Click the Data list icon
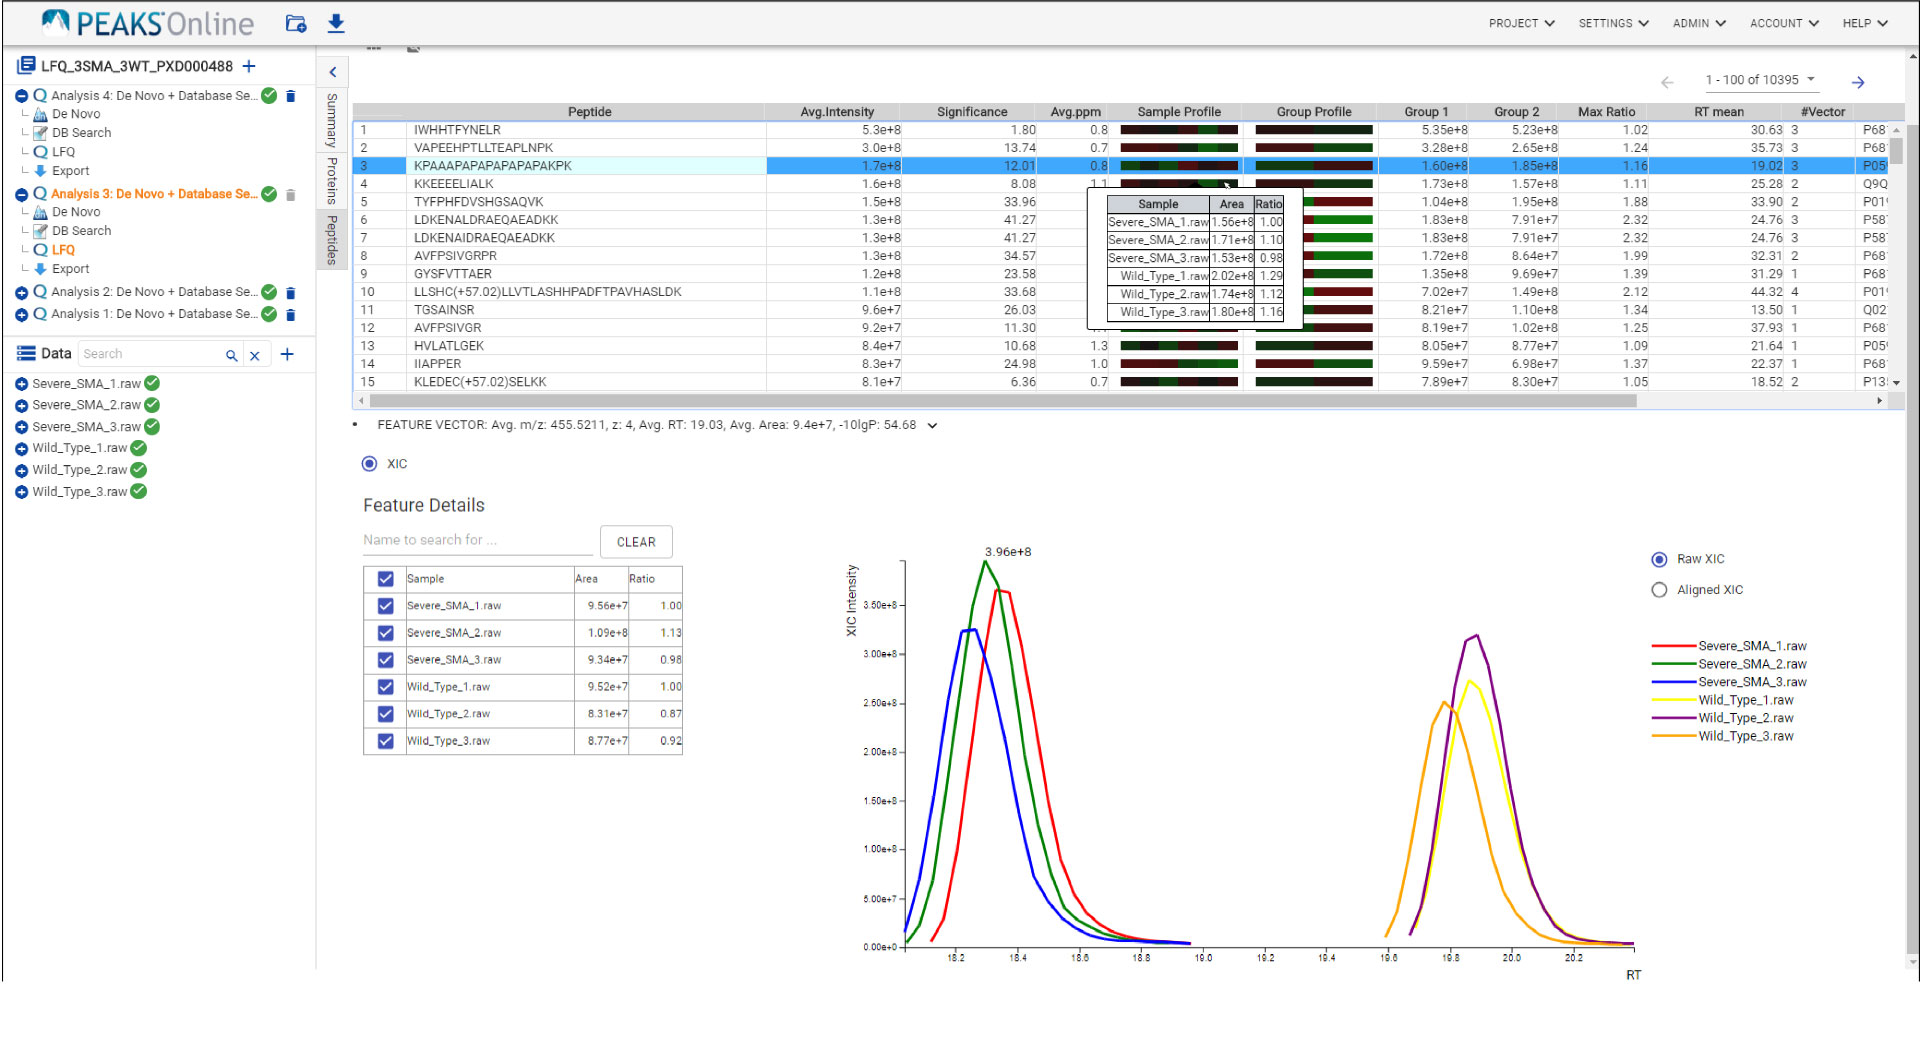The image size is (1920, 1044). [27, 354]
